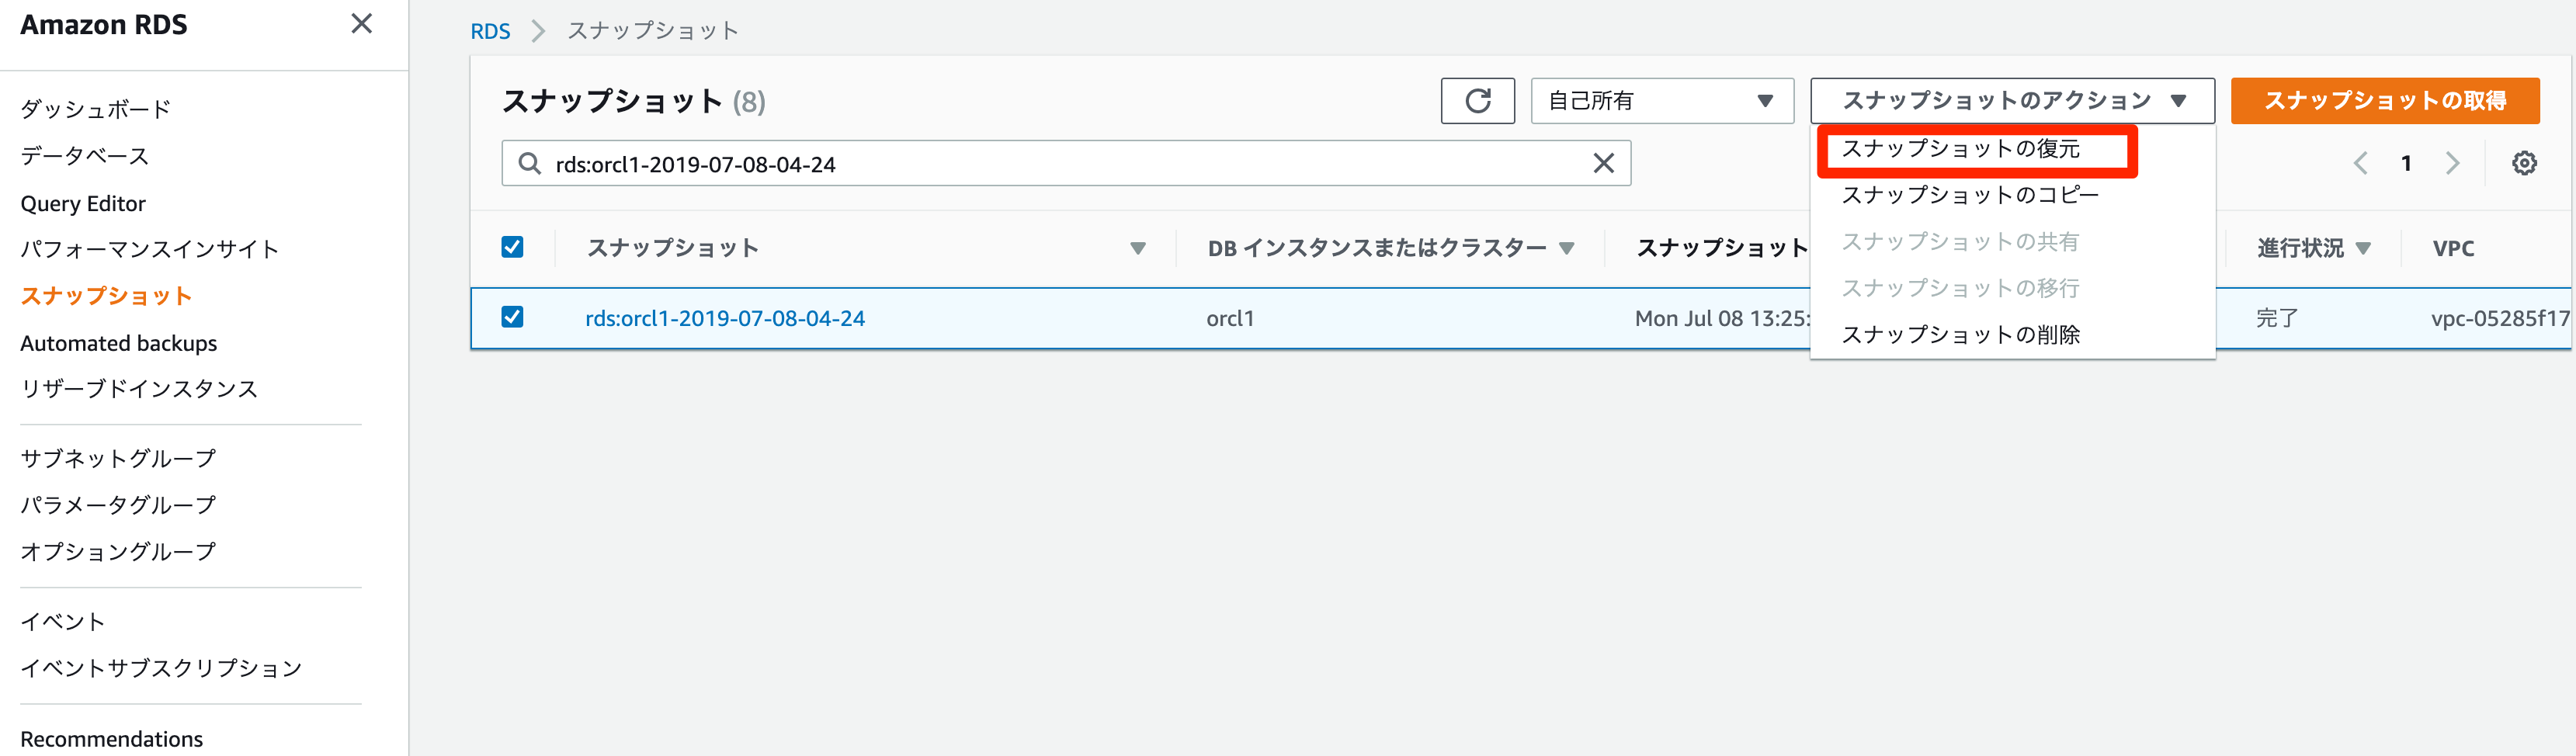Click the refresh snapshots icon button
Viewport: 2576px width, 756px height.
click(1477, 101)
